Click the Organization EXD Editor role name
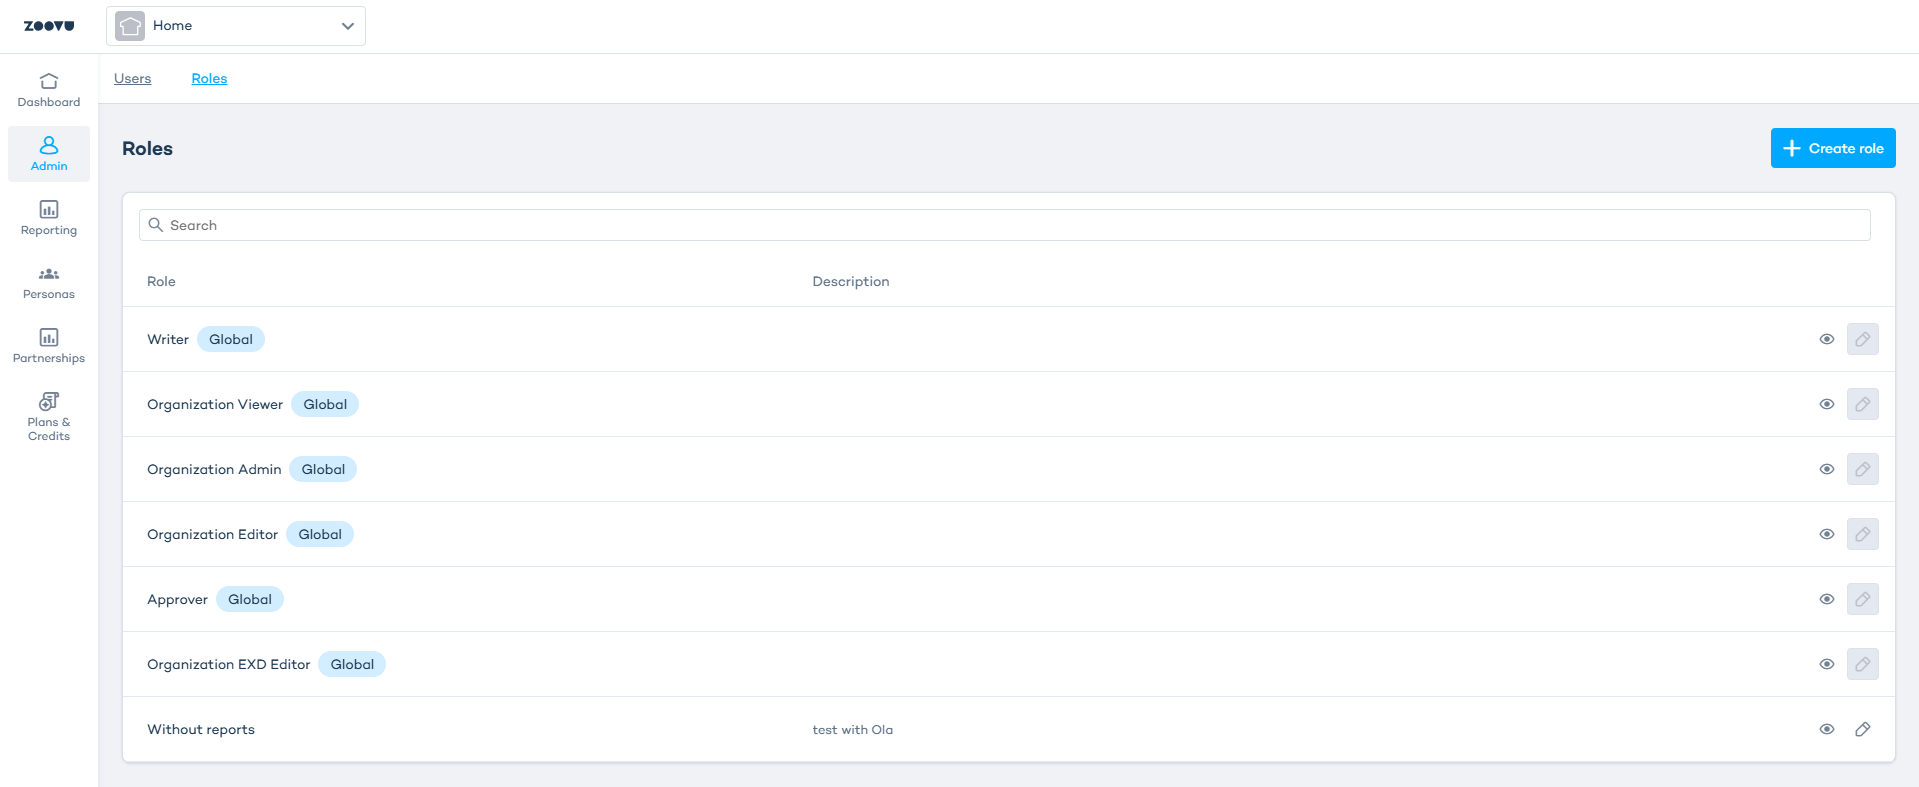The height and width of the screenshot is (787, 1919). click(228, 664)
